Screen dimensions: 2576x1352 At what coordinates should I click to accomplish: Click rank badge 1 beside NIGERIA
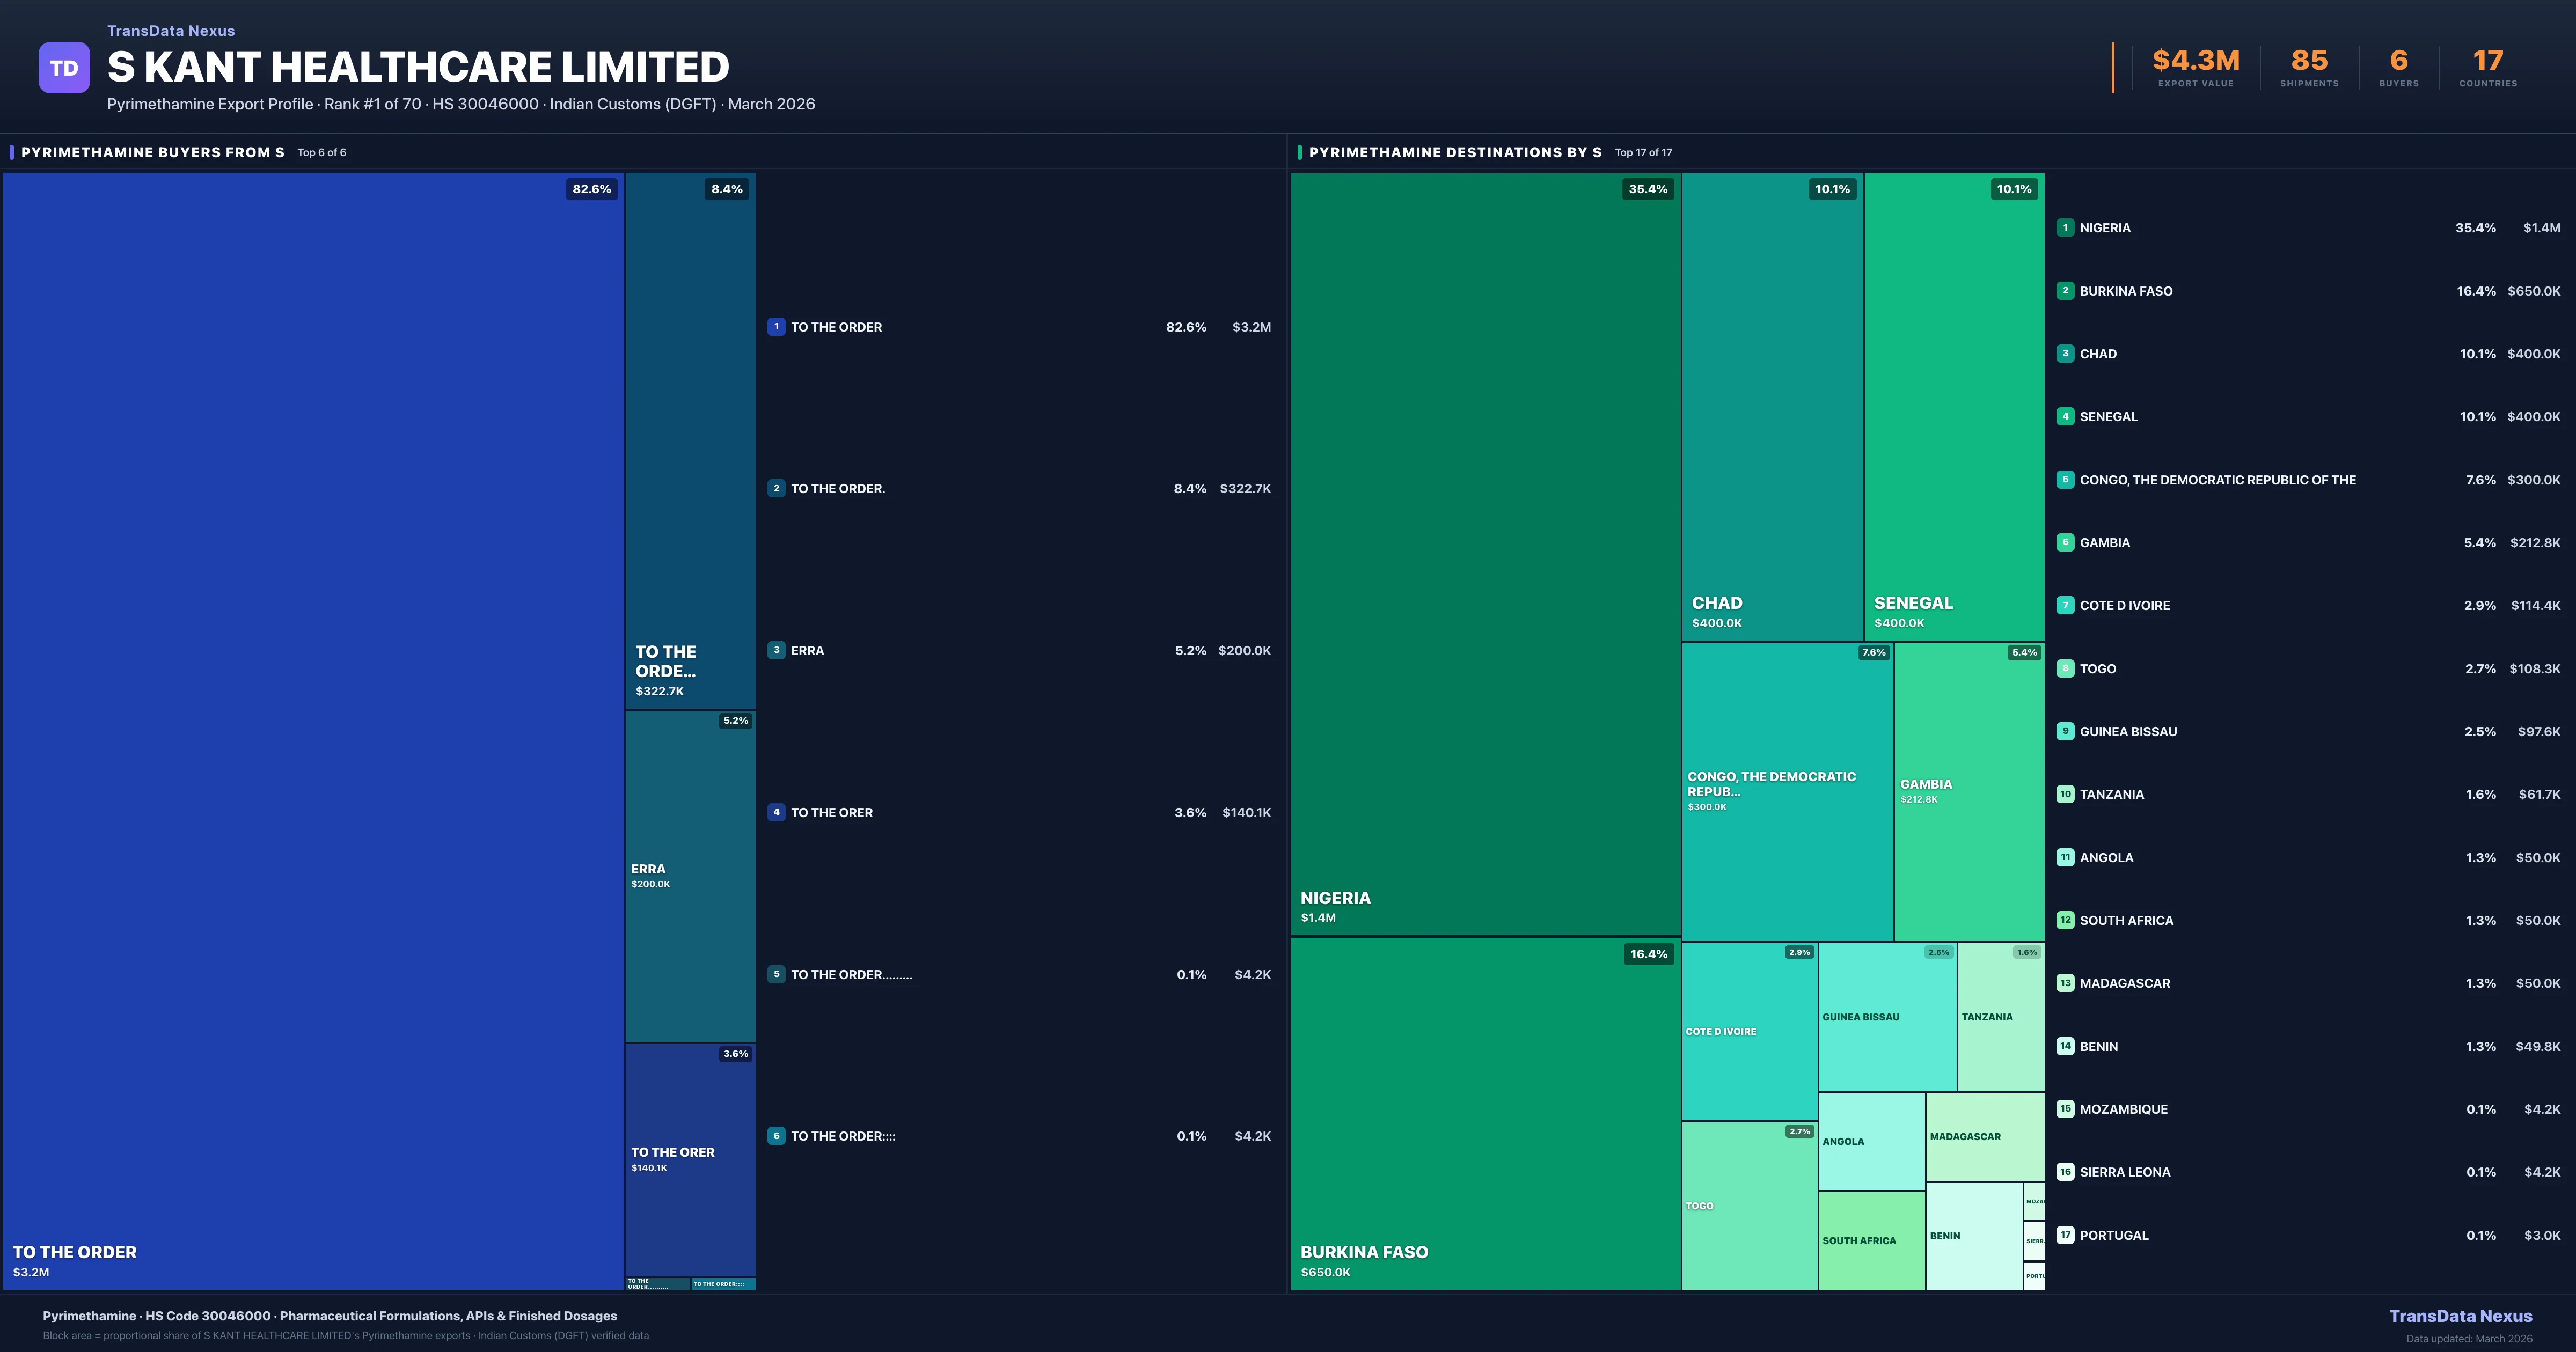tap(2065, 228)
